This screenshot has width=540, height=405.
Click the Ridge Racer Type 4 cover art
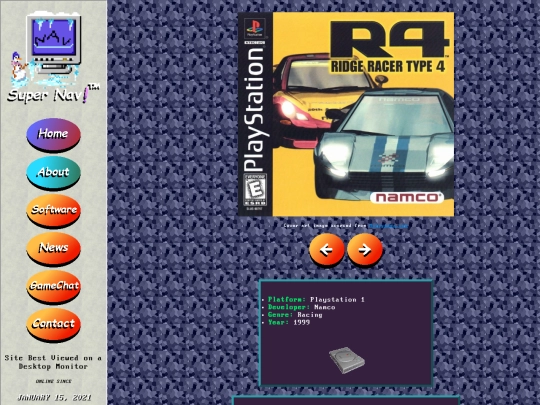point(346,114)
